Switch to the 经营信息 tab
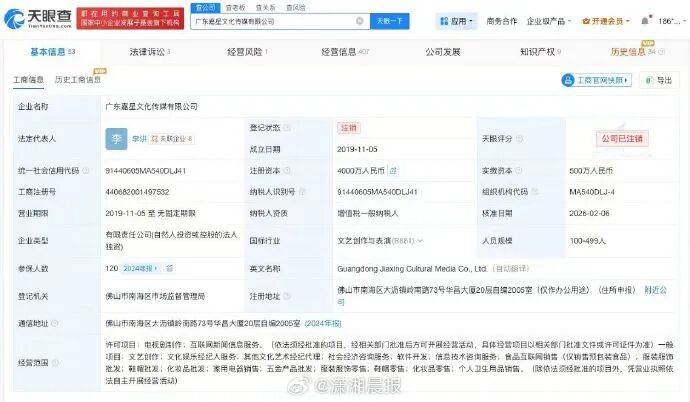 click(x=345, y=52)
